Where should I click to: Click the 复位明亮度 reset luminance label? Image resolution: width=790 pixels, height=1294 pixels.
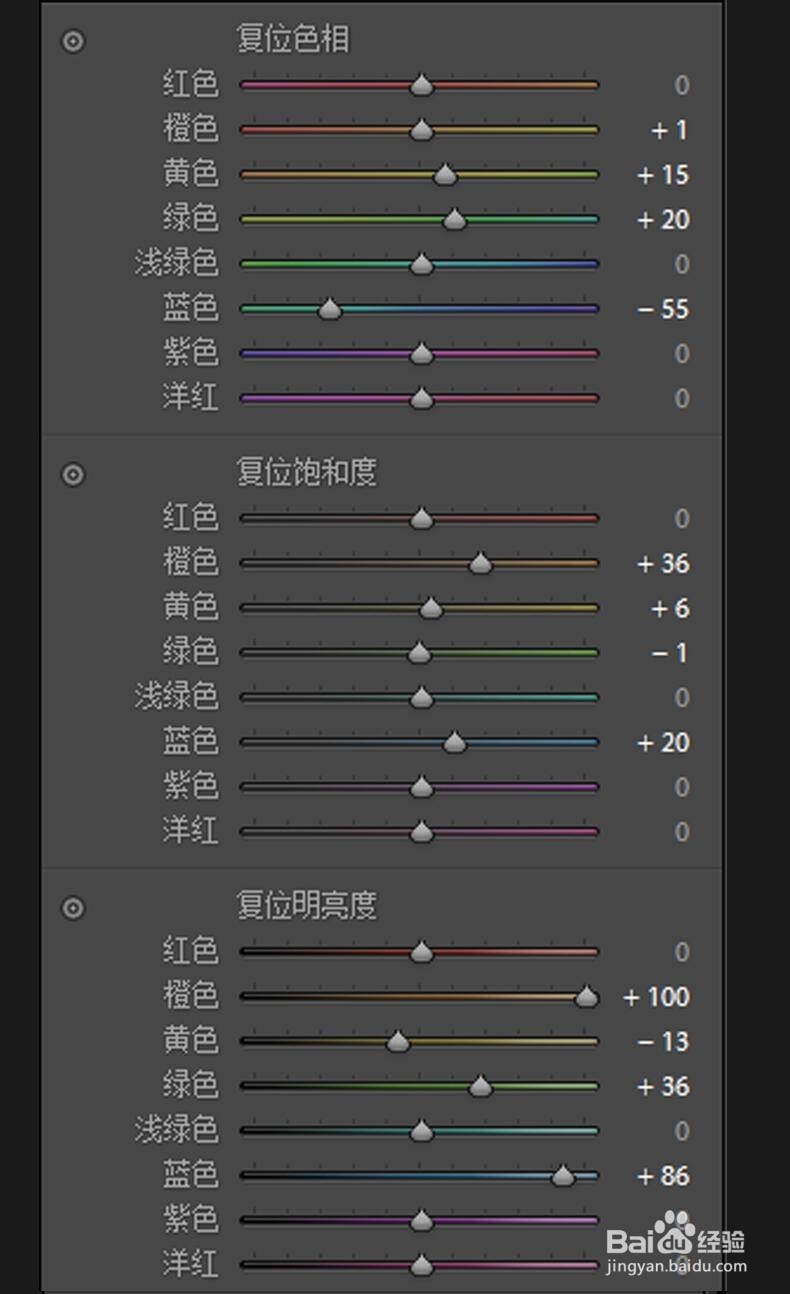click(307, 906)
